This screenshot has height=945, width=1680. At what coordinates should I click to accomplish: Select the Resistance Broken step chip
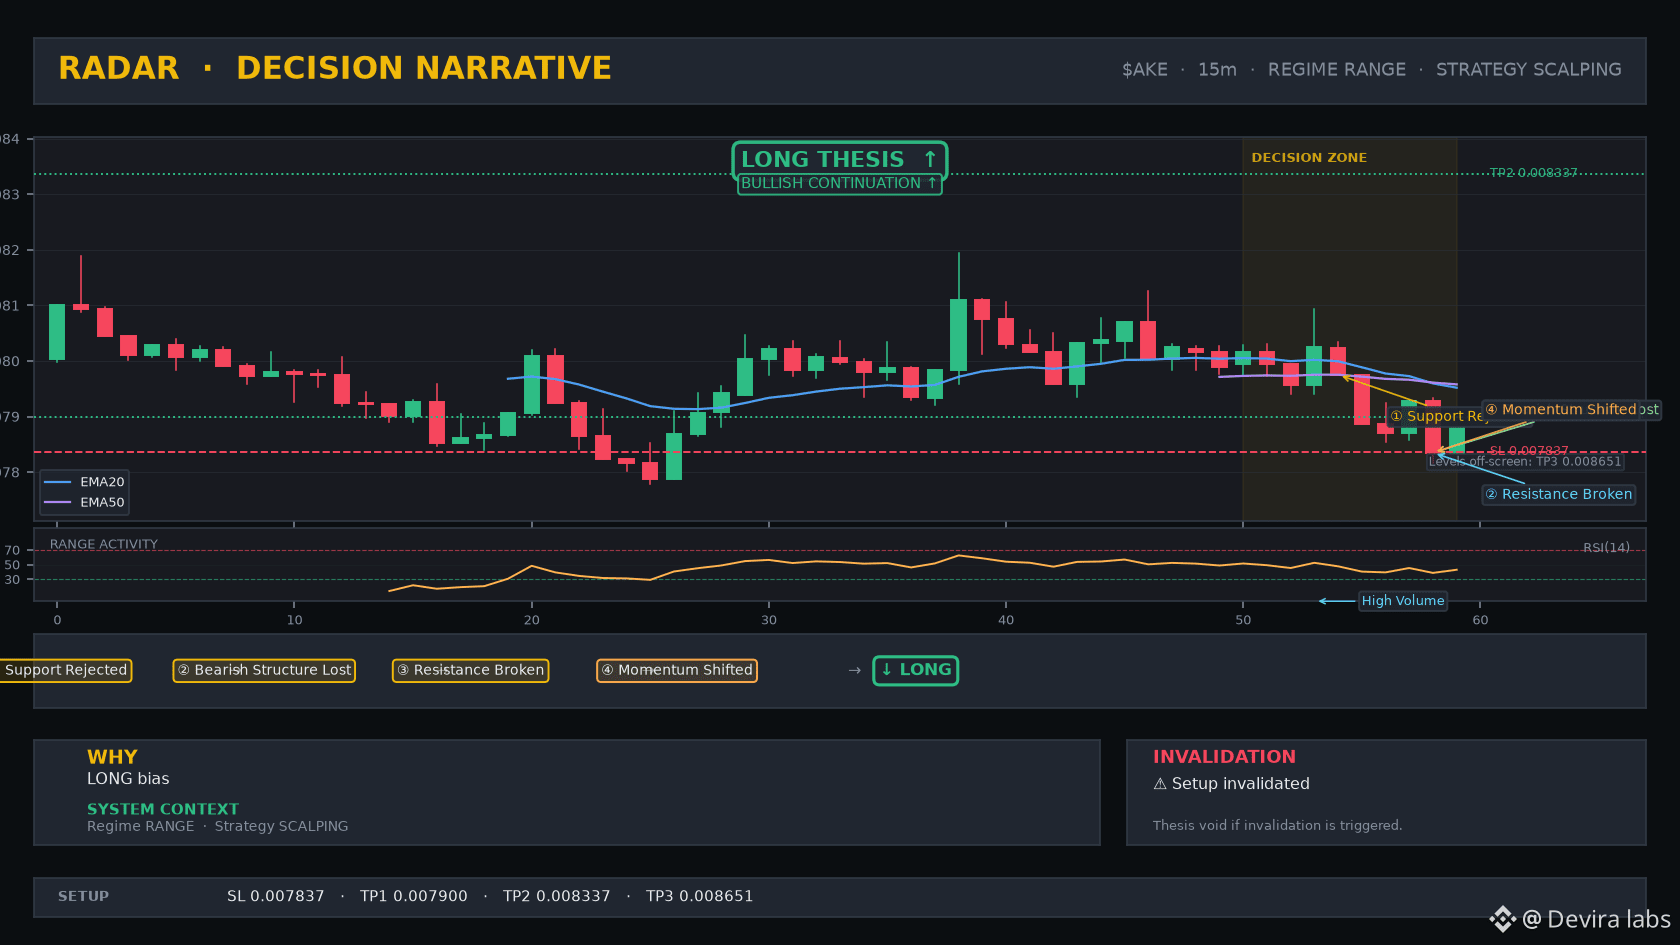tap(471, 670)
